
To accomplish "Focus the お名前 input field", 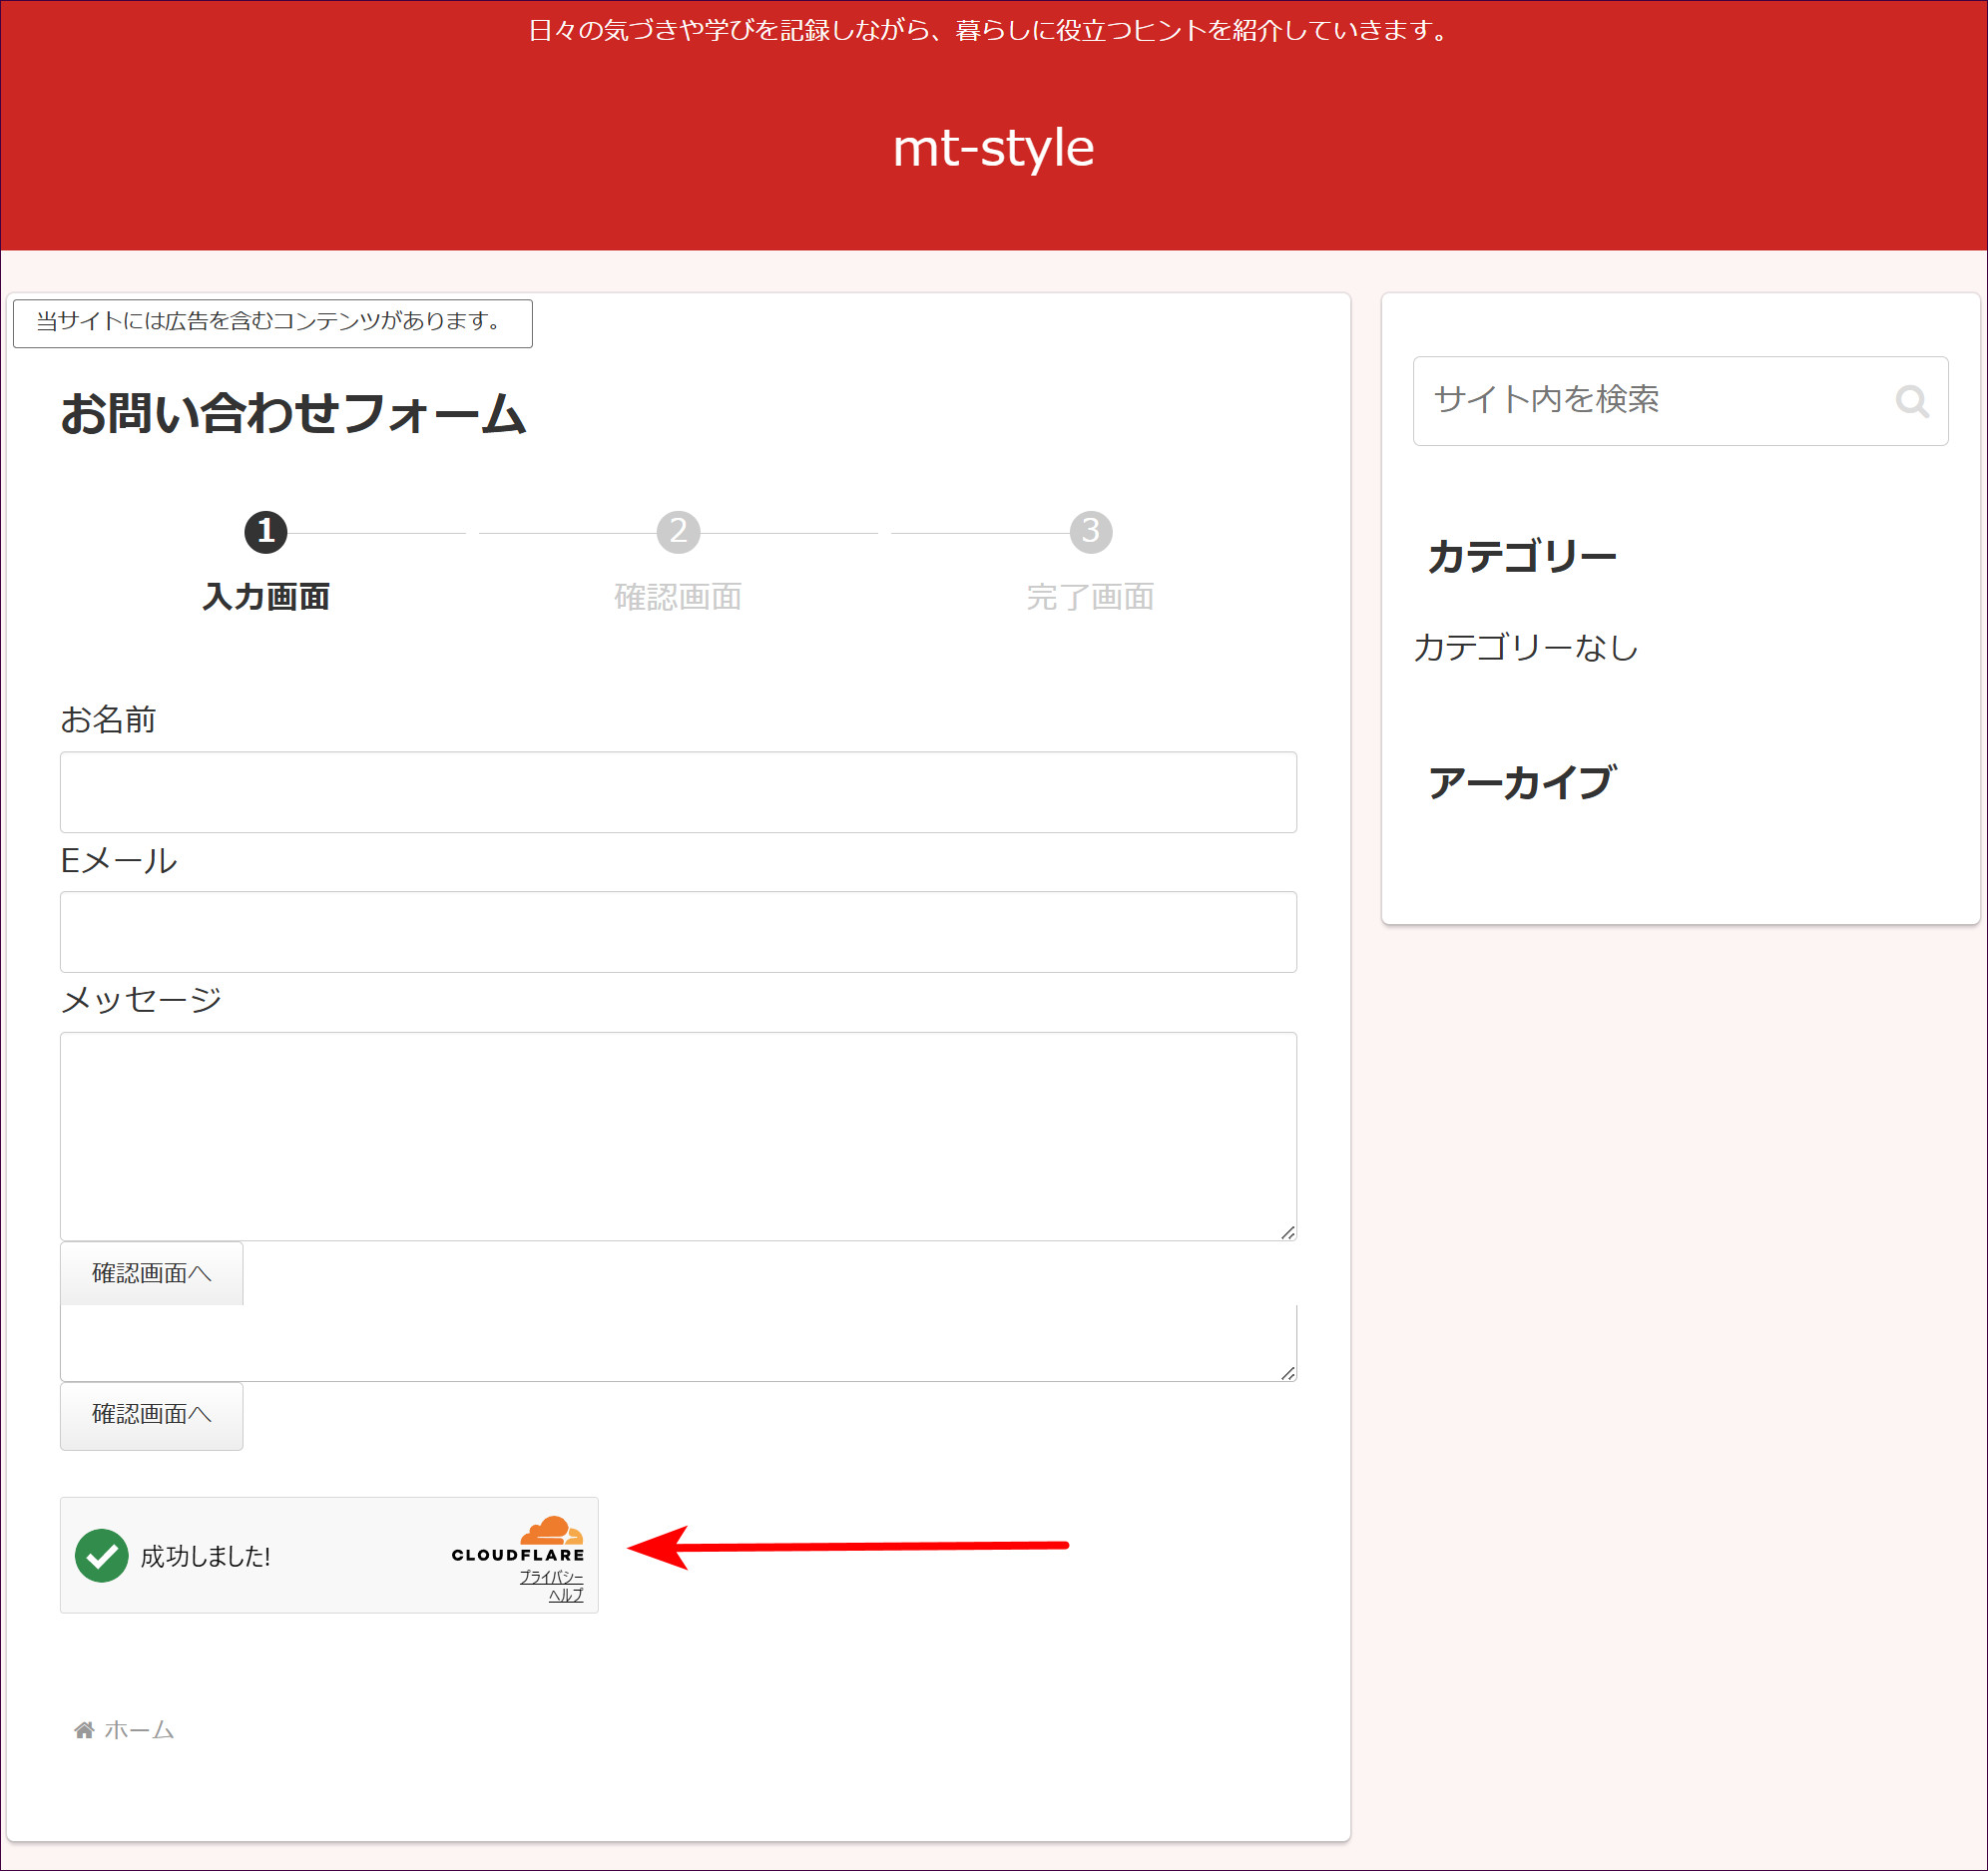I will pyautogui.click(x=678, y=792).
